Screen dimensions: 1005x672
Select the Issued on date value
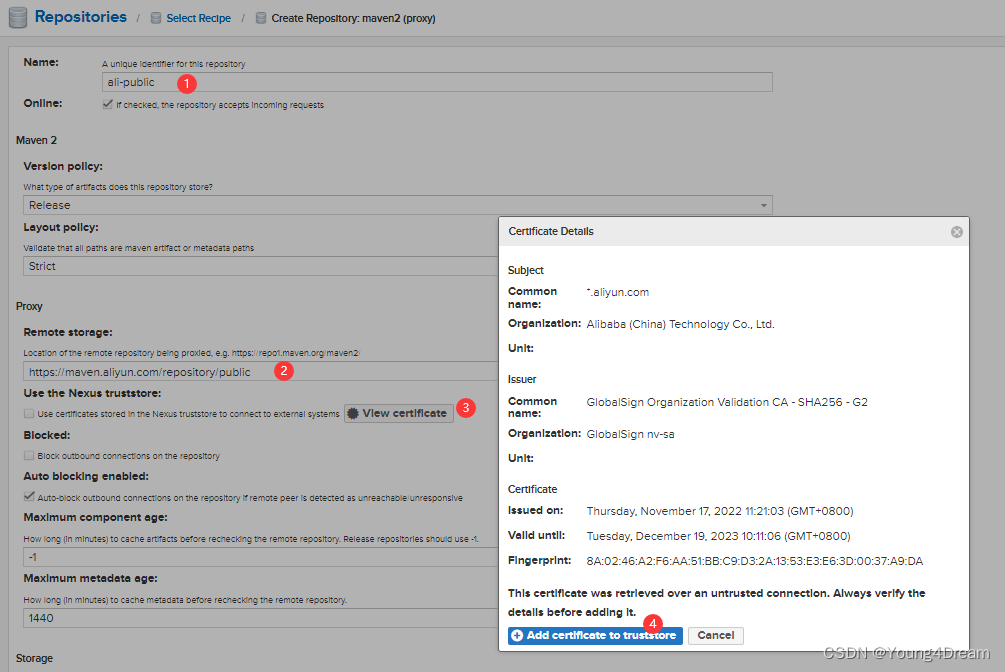[x=720, y=511]
